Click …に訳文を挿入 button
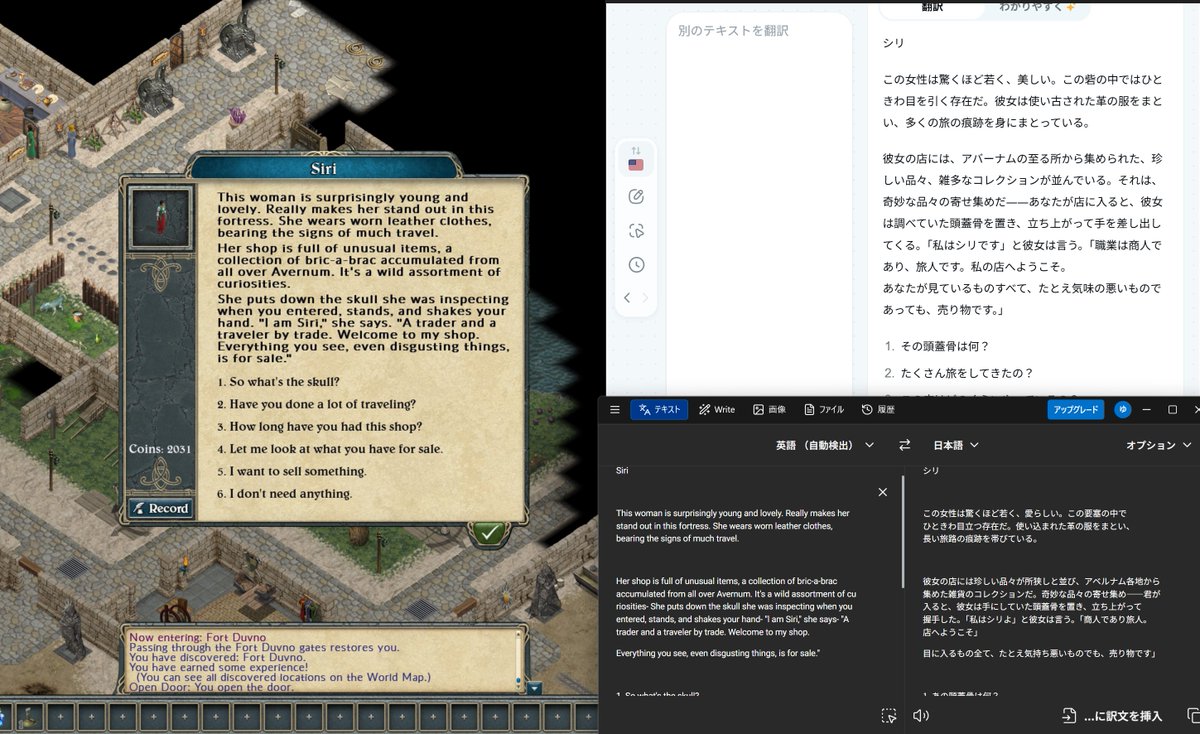Image resolution: width=1200 pixels, height=734 pixels. [1112, 715]
